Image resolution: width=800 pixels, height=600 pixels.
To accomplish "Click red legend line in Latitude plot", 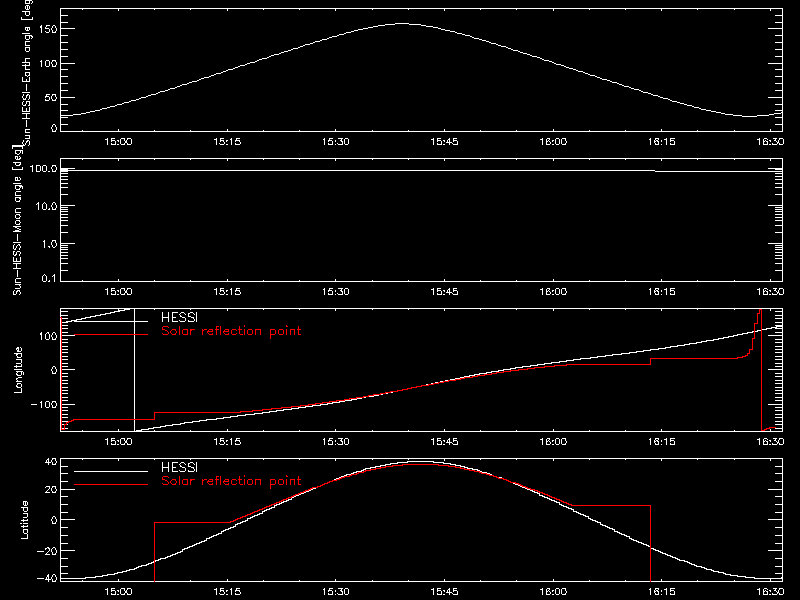I will [111, 485].
